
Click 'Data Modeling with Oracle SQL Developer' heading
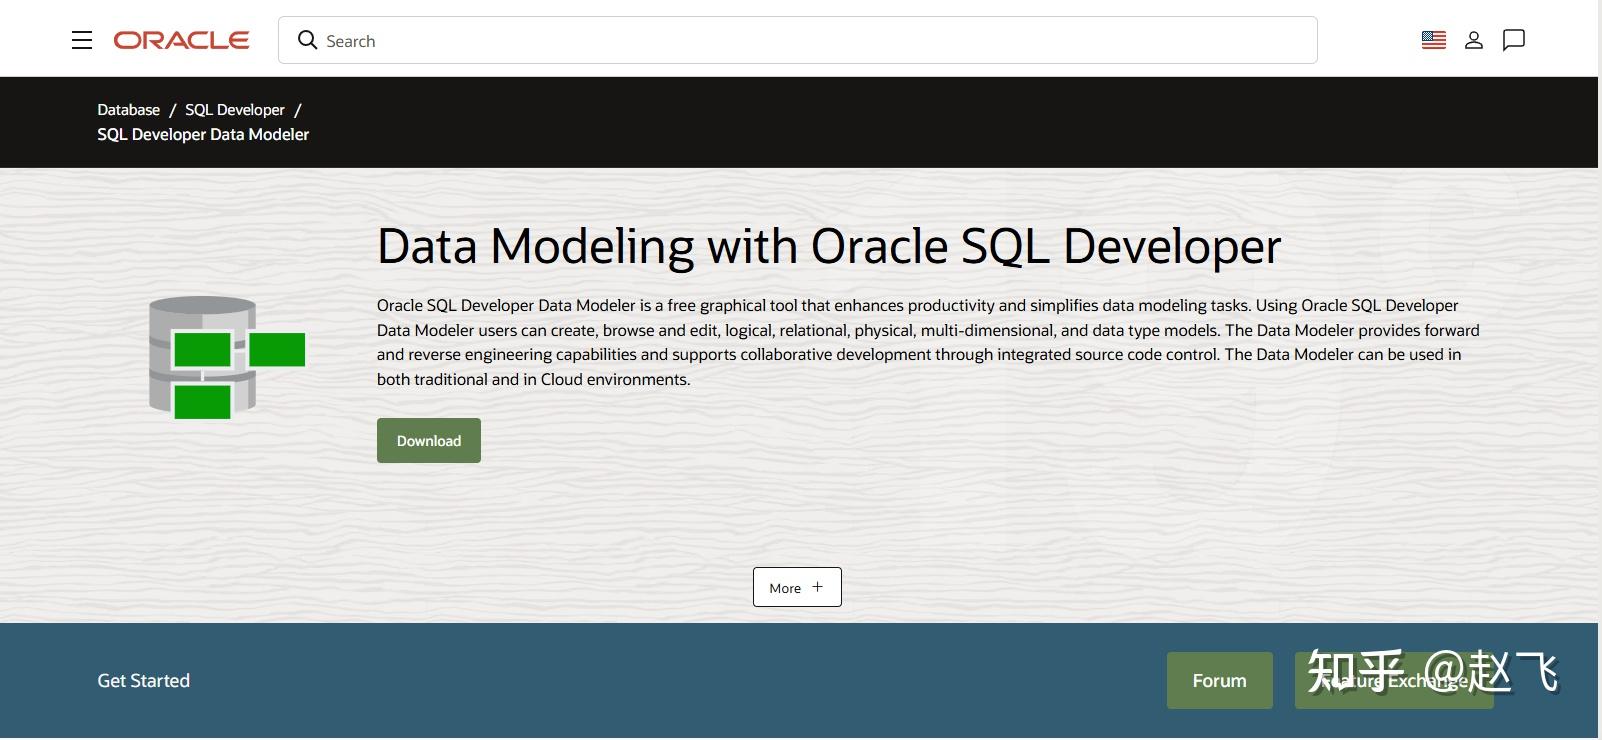pos(829,246)
